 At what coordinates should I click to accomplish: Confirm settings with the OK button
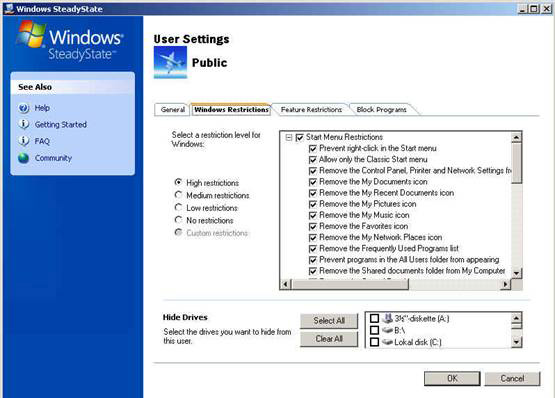tap(452, 379)
